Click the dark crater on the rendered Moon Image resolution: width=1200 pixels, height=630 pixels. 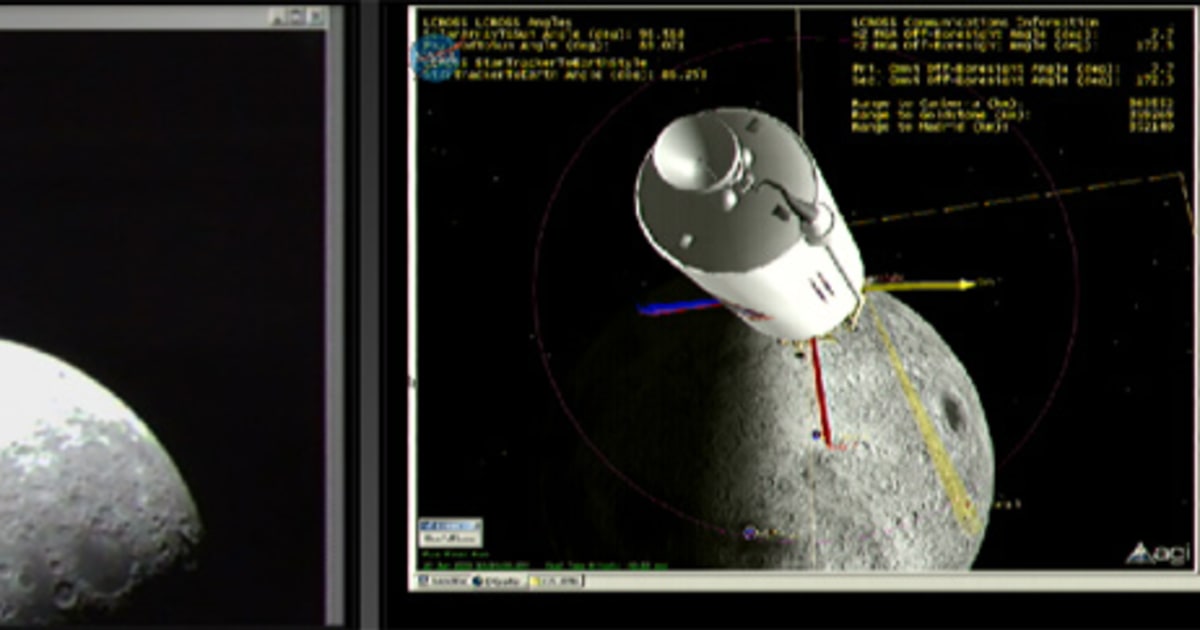point(952,412)
